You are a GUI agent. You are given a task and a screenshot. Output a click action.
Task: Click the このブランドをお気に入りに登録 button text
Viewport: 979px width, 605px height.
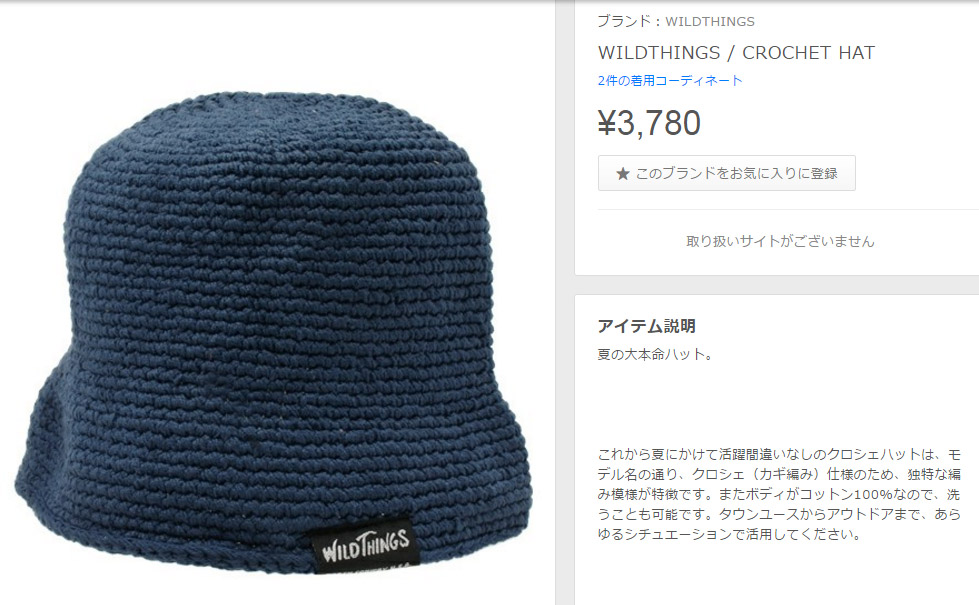[737, 174]
